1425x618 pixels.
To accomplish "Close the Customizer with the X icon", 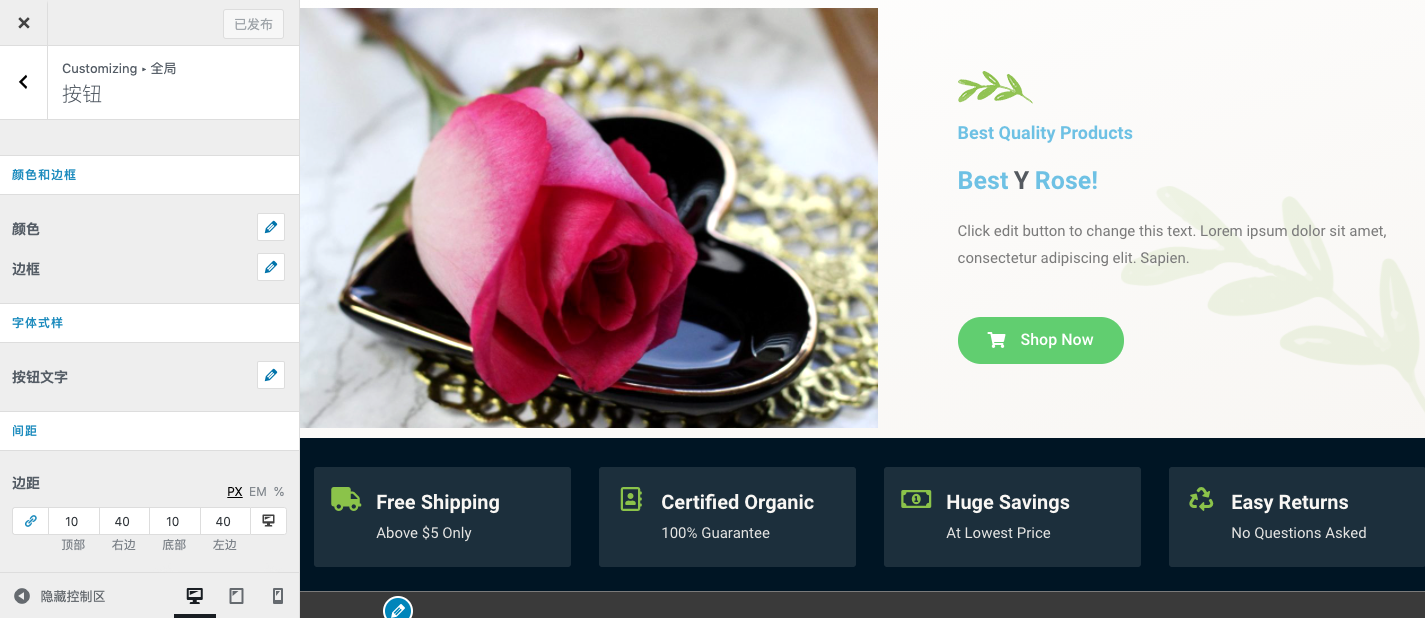I will (24, 23).
